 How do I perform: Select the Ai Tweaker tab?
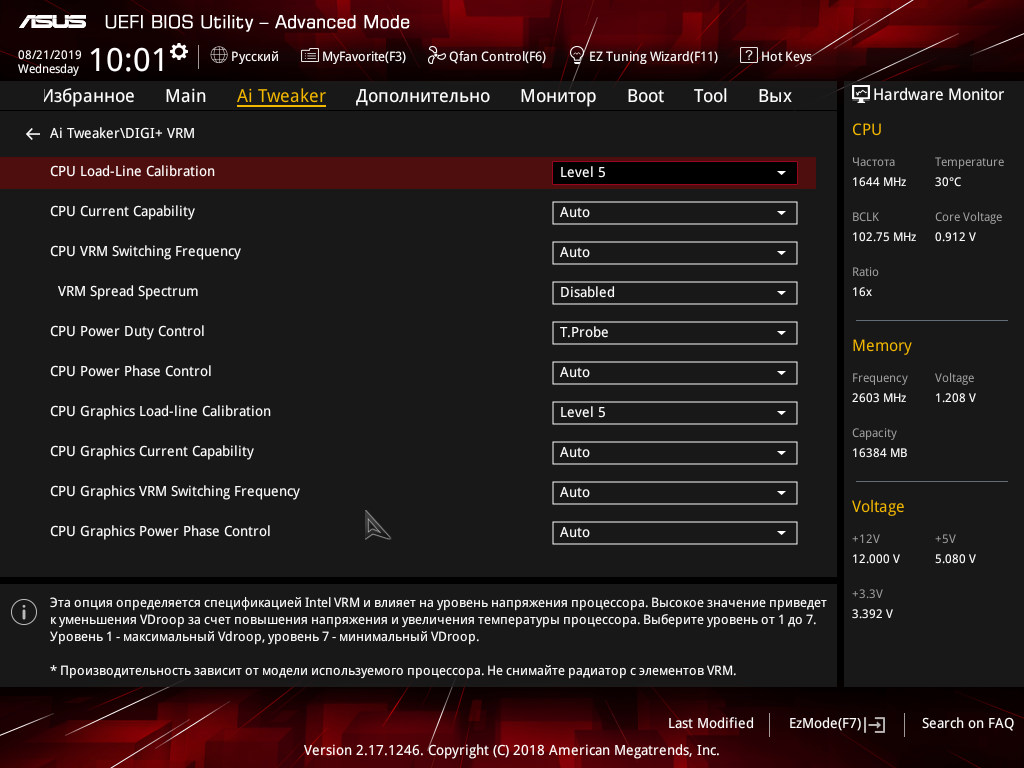coord(281,96)
